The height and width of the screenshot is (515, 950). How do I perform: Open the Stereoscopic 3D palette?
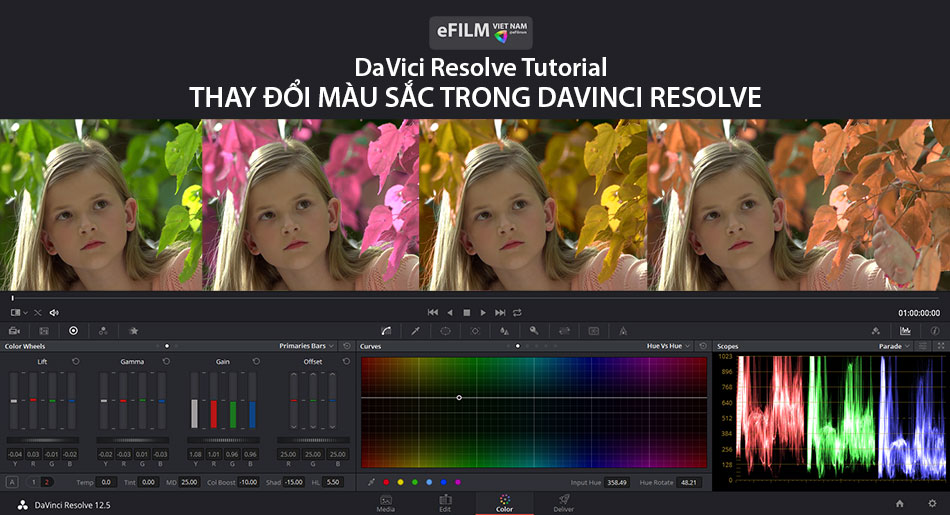pos(594,331)
